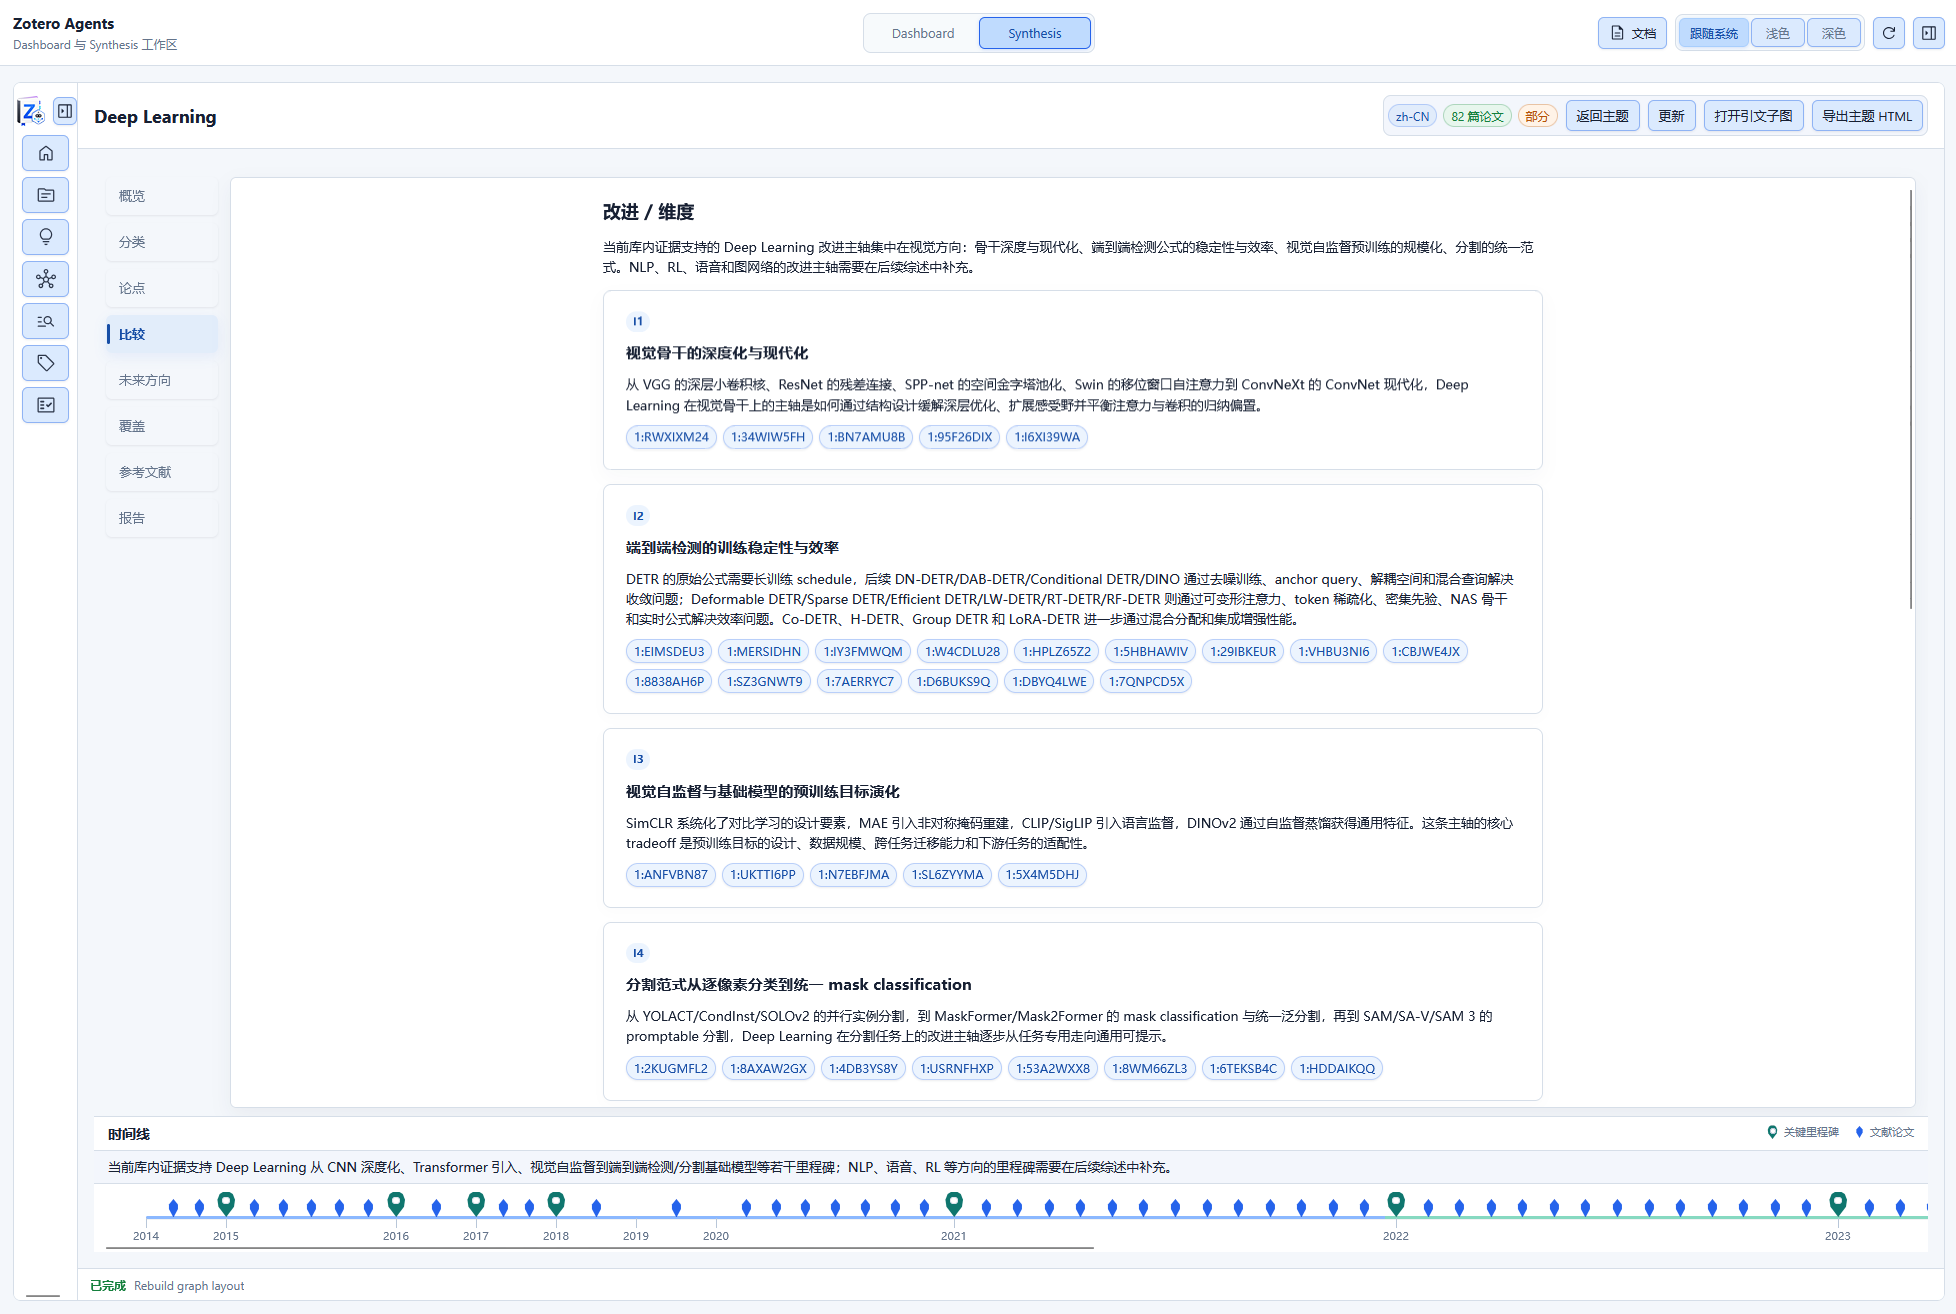Open citation 1:7QNPCD5X
This screenshot has width=1956, height=1314.
coord(1146,681)
